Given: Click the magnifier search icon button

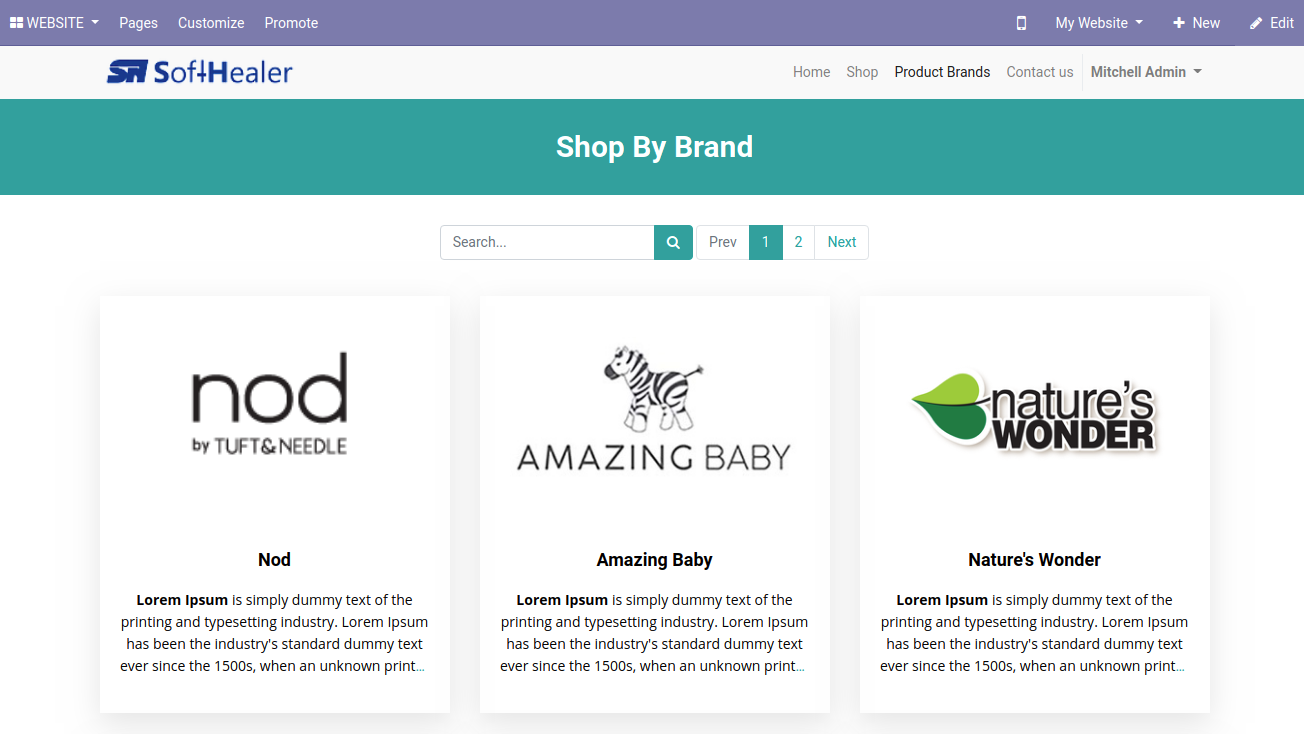Looking at the screenshot, I should [x=673, y=242].
